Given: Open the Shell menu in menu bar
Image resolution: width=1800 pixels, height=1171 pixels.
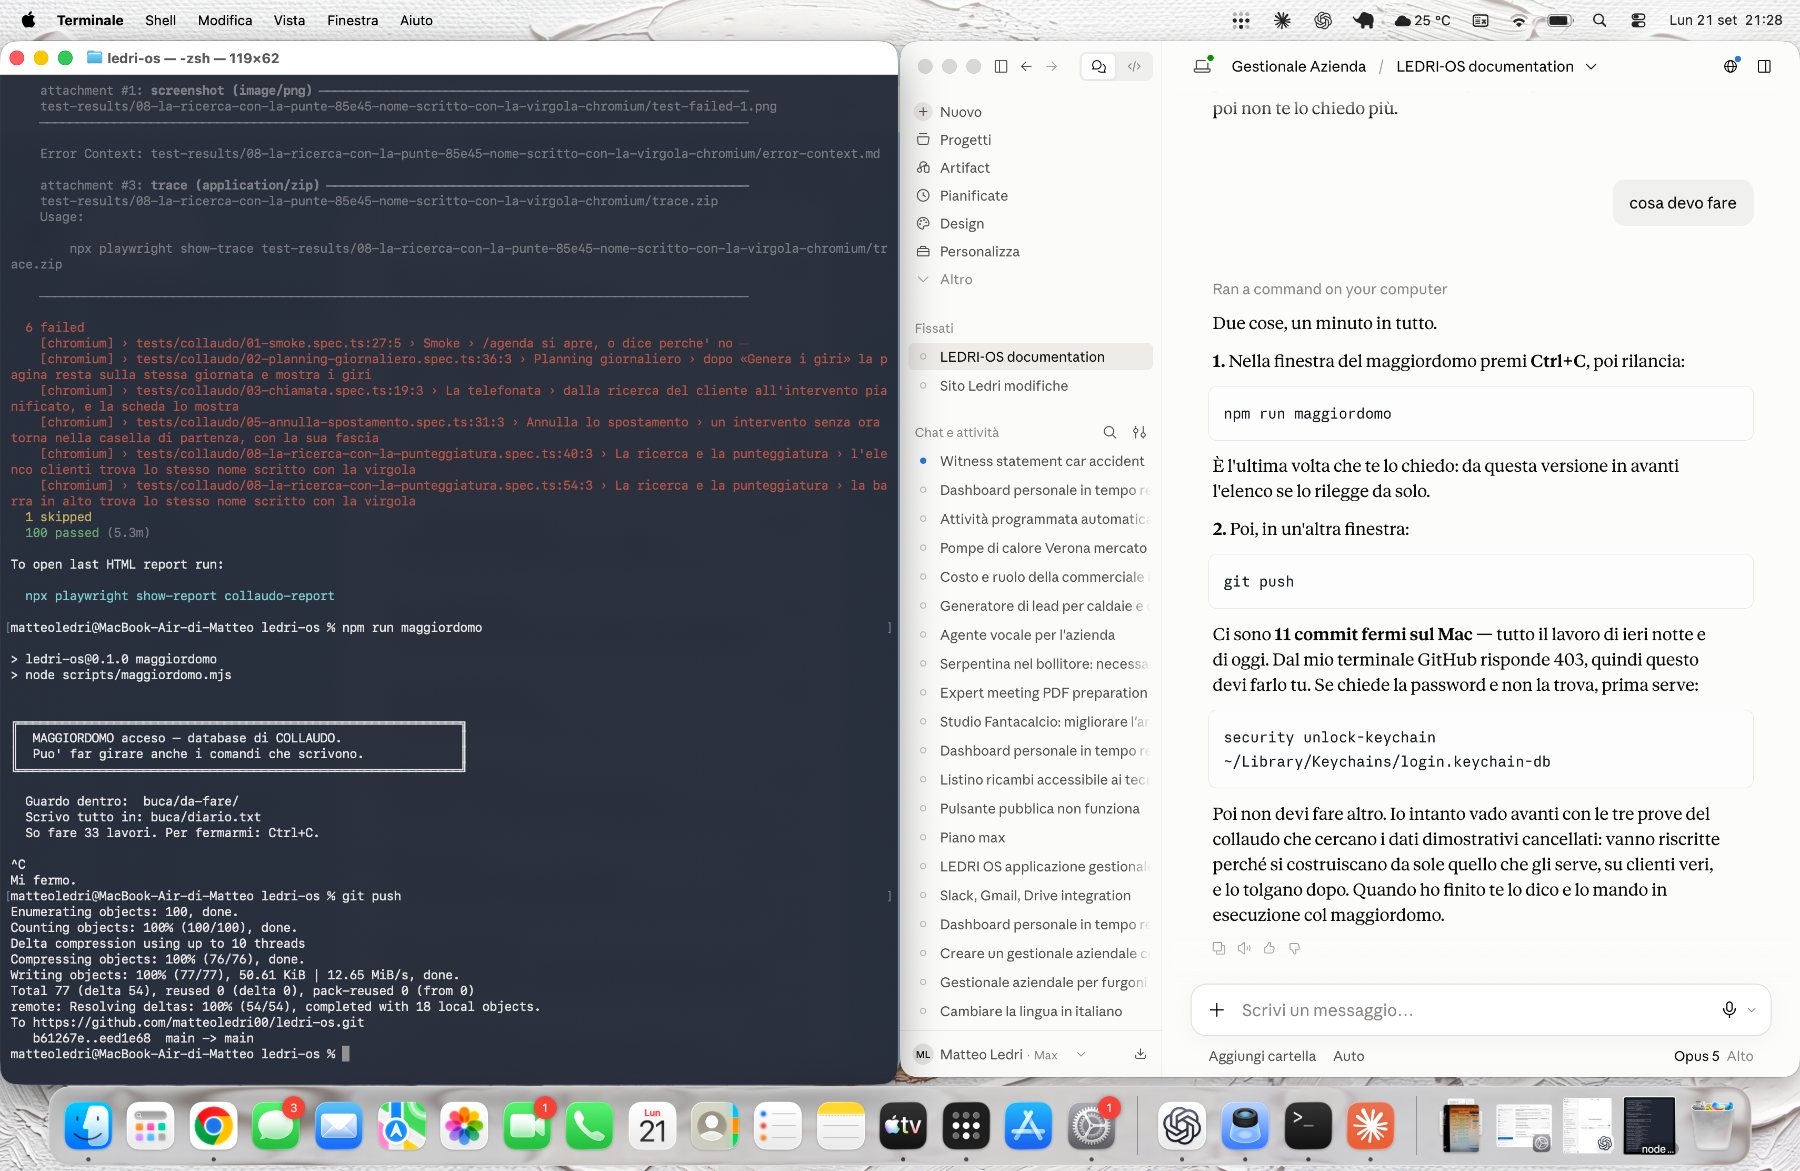Looking at the screenshot, I should point(160,20).
